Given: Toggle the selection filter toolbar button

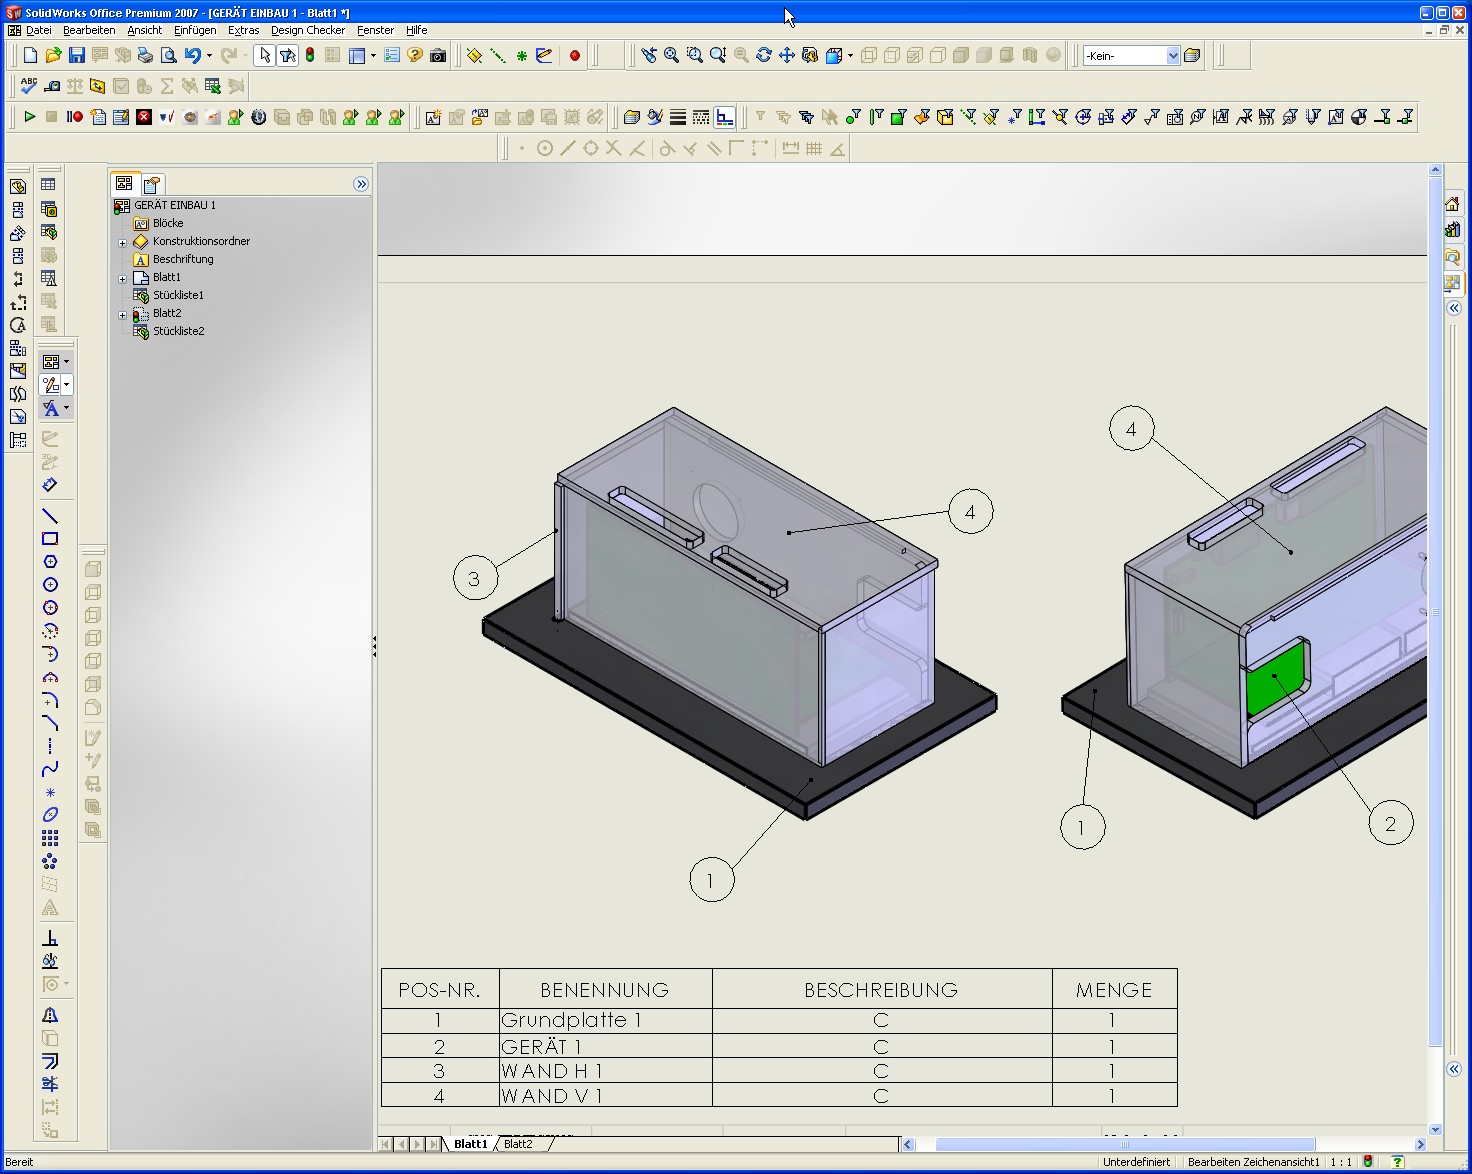Looking at the screenshot, I should pyautogui.click(x=288, y=56).
